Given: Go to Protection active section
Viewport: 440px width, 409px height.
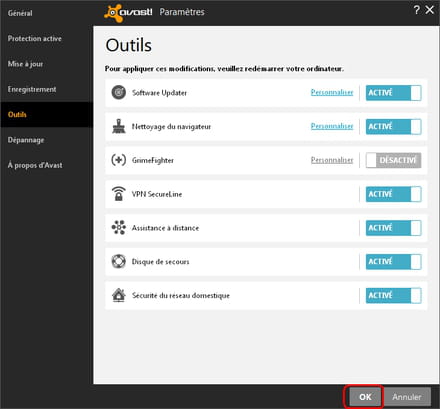Looking at the screenshot, I should coord(47,38).
